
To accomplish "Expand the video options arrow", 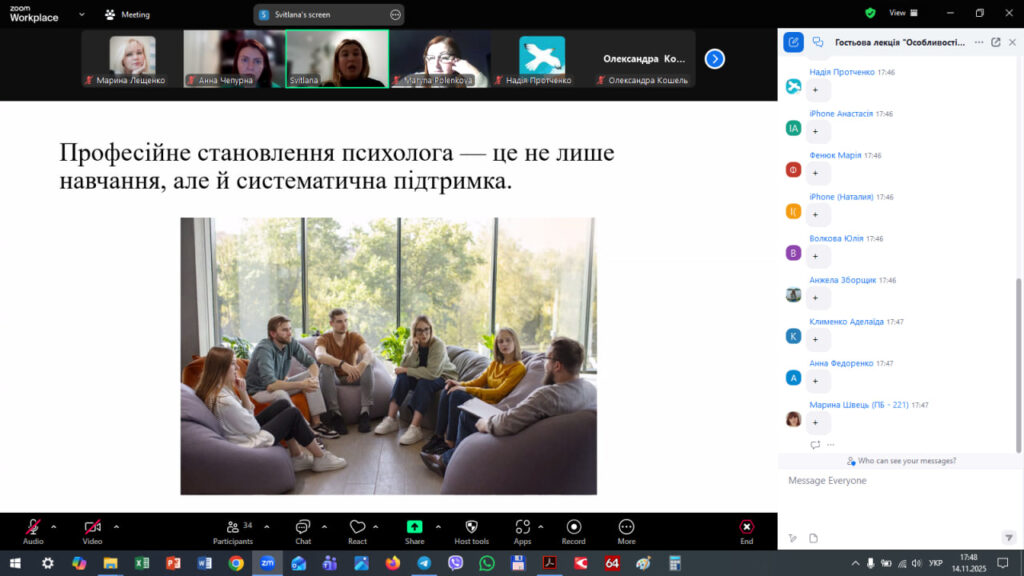I will click(x=116, y=526).
